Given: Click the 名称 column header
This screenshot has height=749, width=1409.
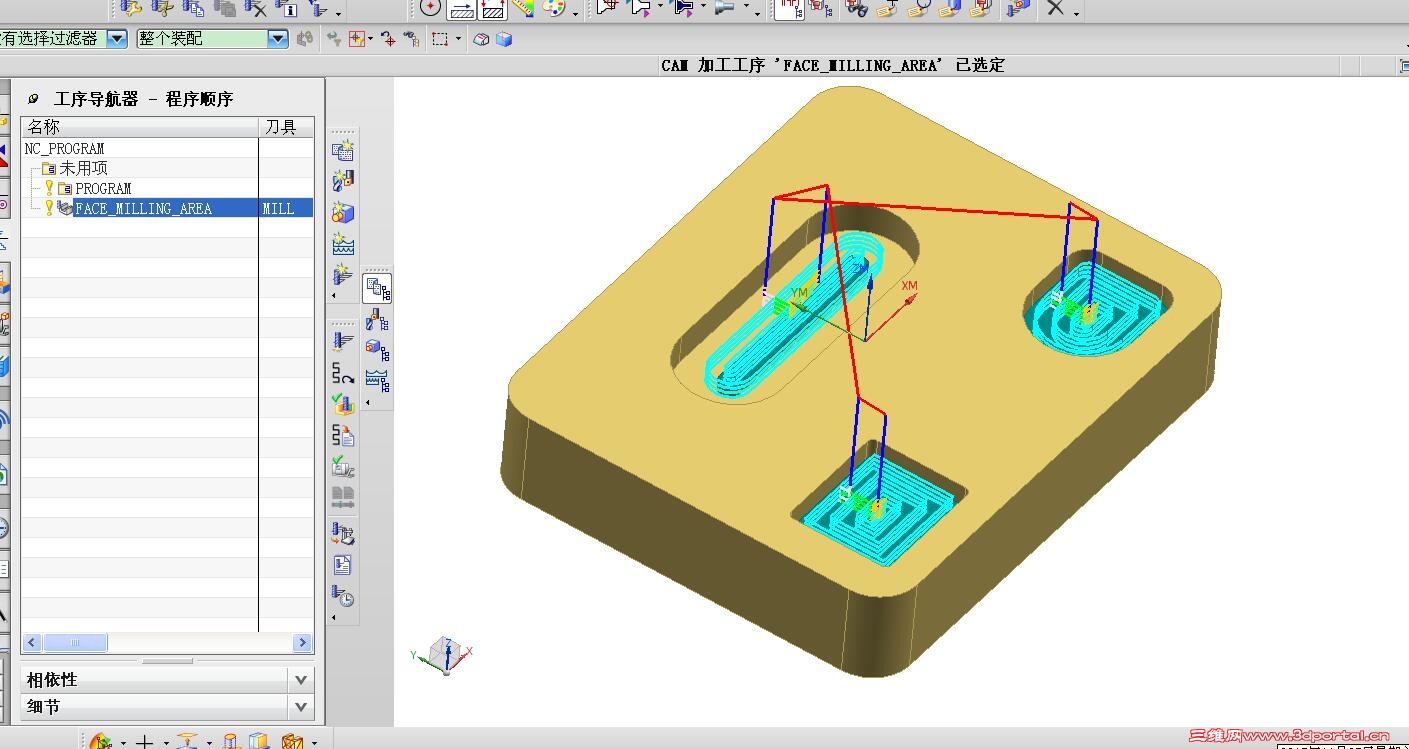Looking at the screenshot, I should (x=140, y=127).
